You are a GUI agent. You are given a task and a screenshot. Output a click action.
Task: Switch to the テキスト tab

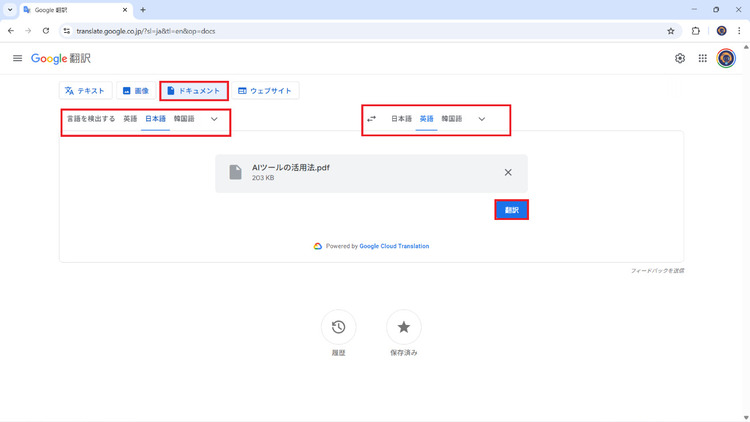84,91
